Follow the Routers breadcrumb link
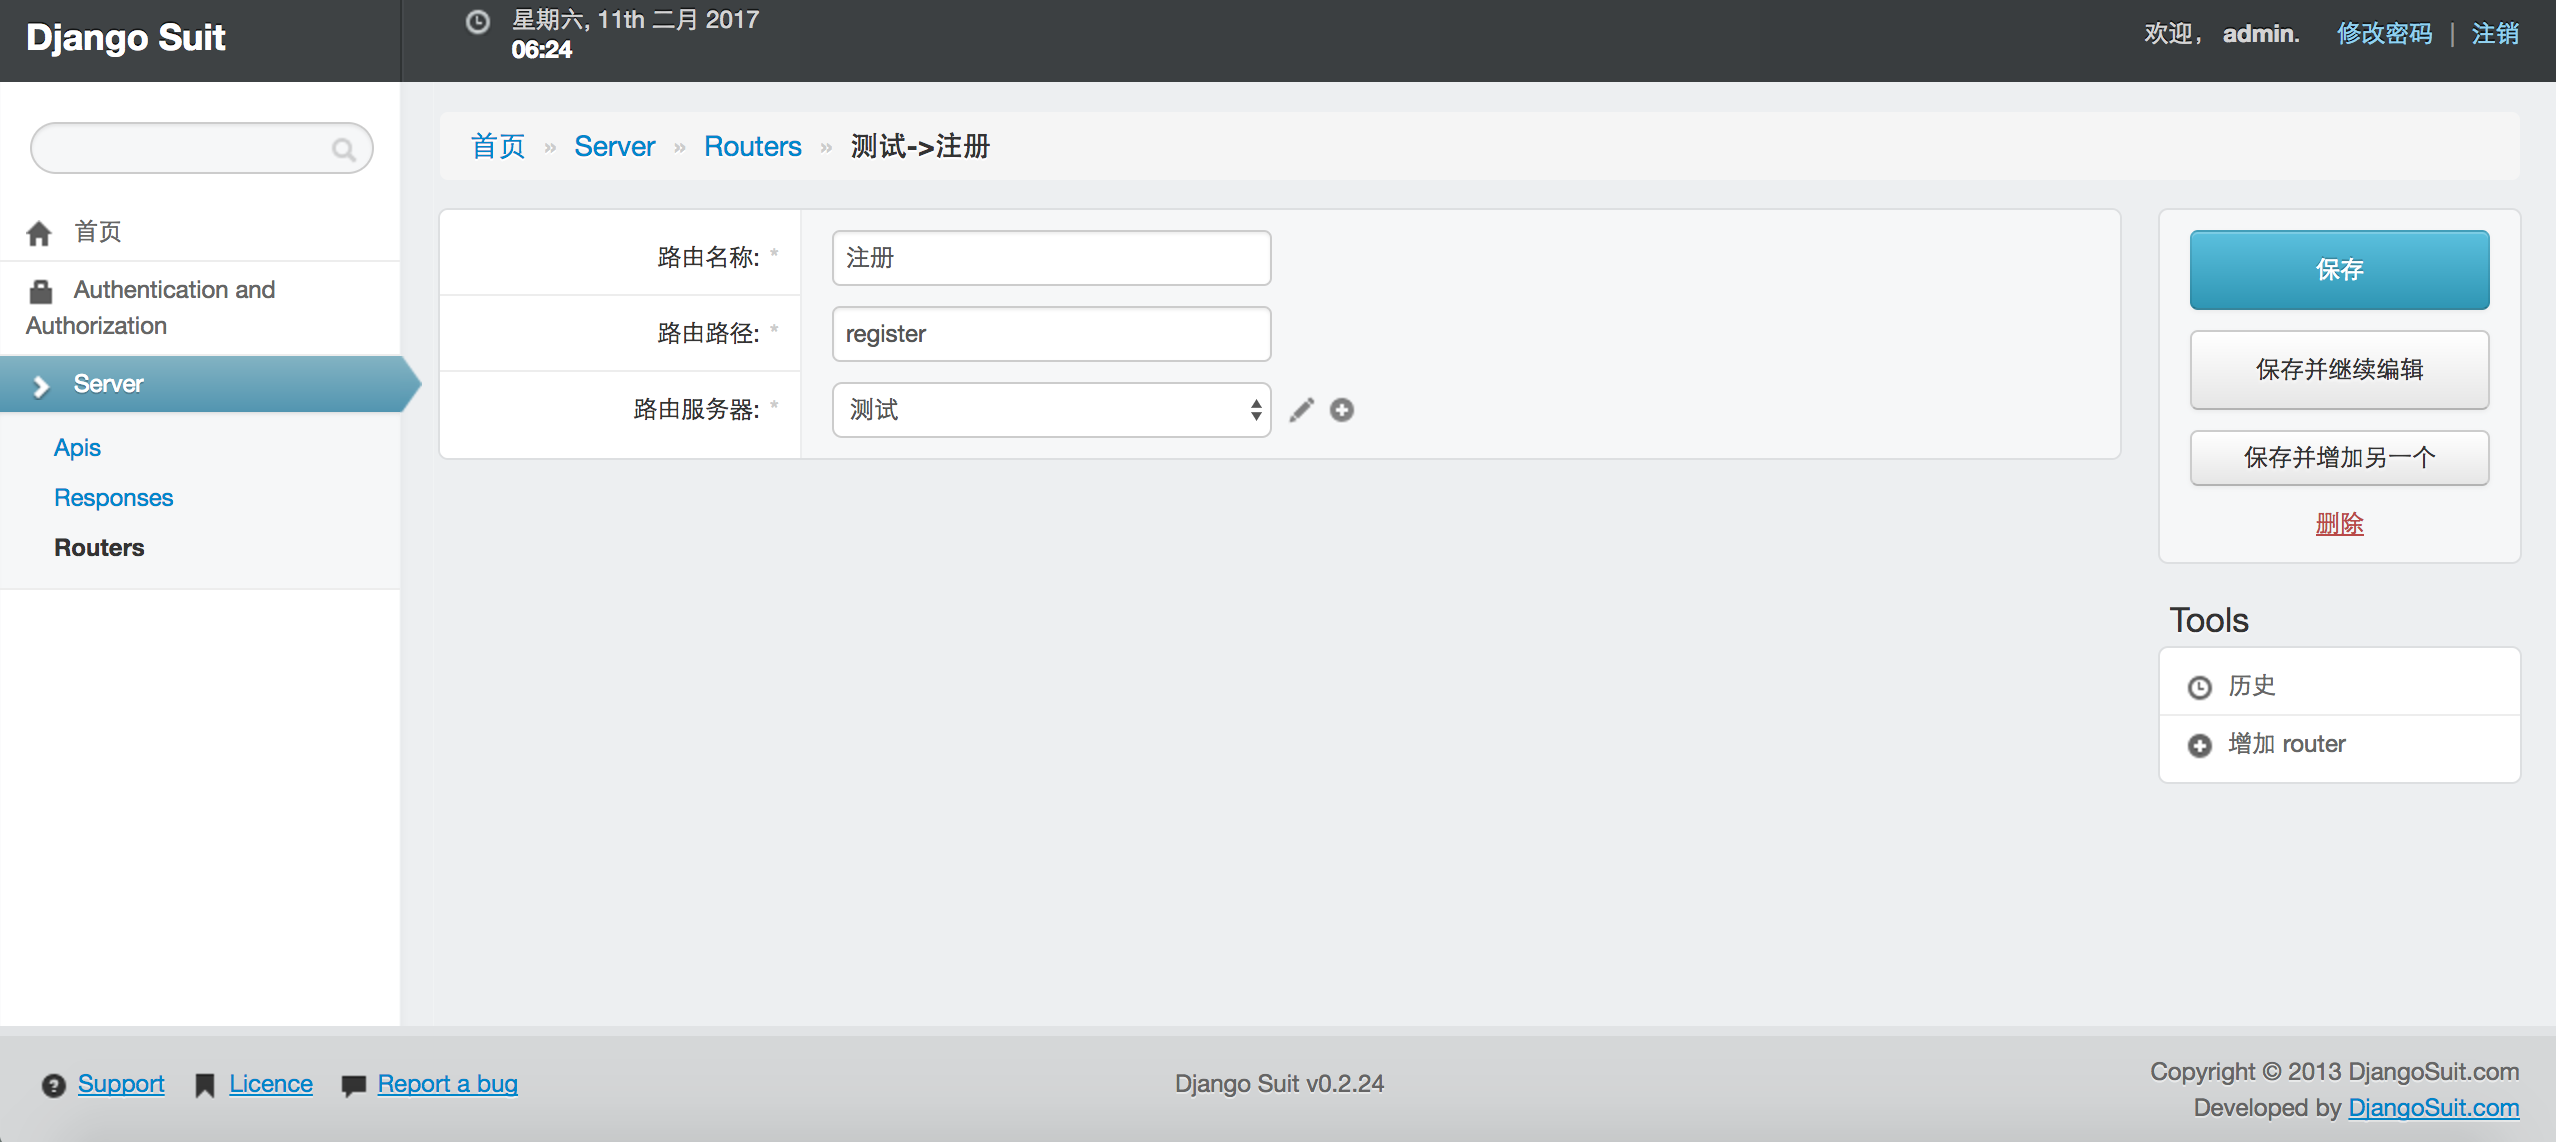This screenshot has height=1142, width=2556. (x=752, y=146)
